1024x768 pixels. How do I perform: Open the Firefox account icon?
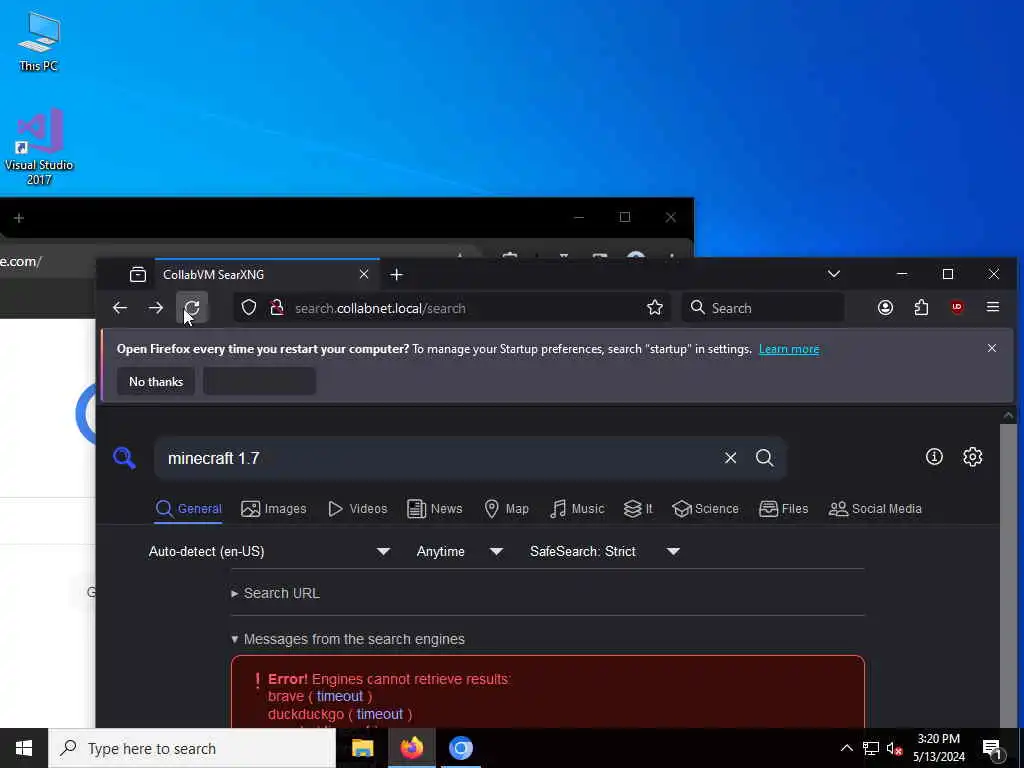click(886, 308)
